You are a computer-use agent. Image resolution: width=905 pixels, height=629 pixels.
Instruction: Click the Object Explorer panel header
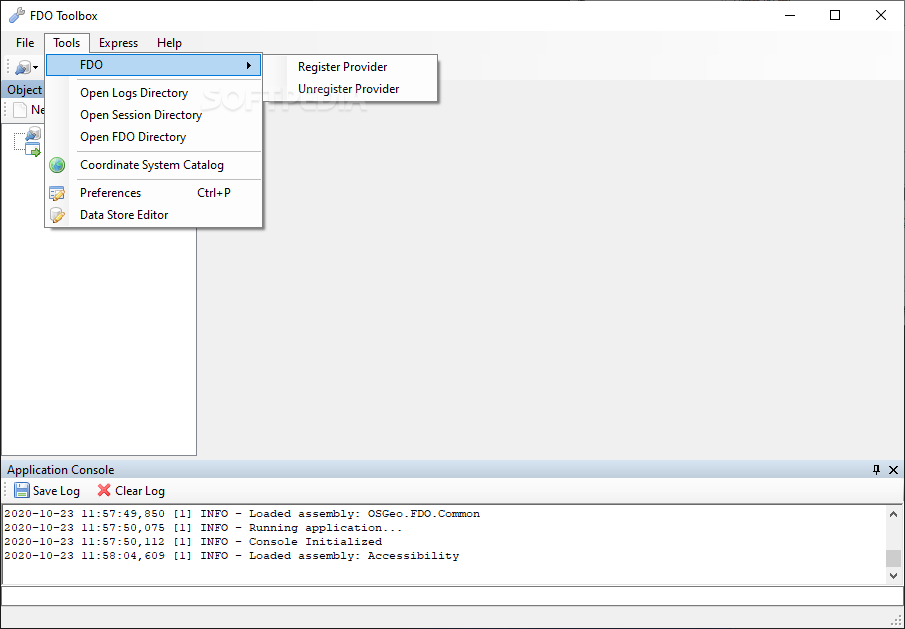click(x=24, y=89)
